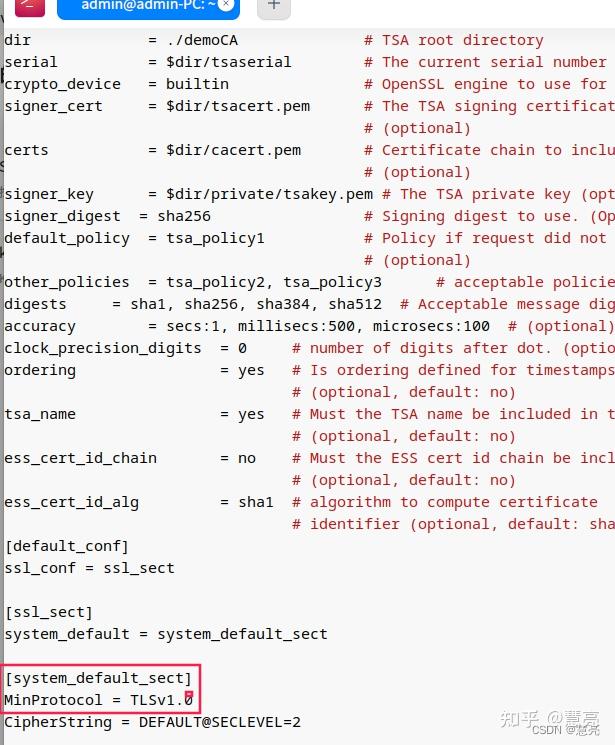Click the digests sha1, sha256 list
Viewport: 615px width, 745px height.
tap(256, 304)
